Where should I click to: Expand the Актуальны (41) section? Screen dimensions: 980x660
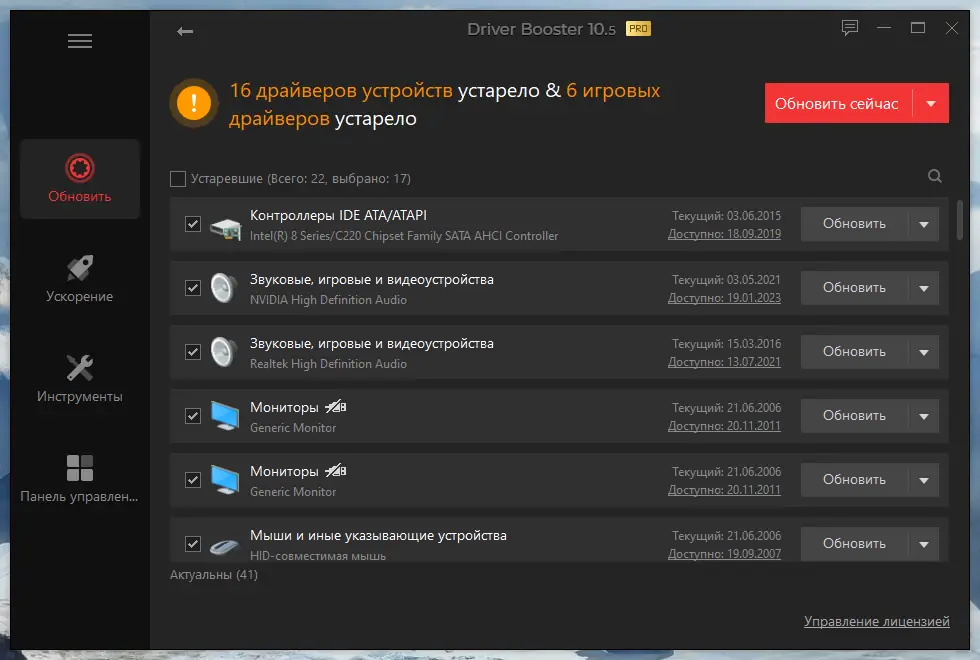pyautogui.click(x=214, y=574)
